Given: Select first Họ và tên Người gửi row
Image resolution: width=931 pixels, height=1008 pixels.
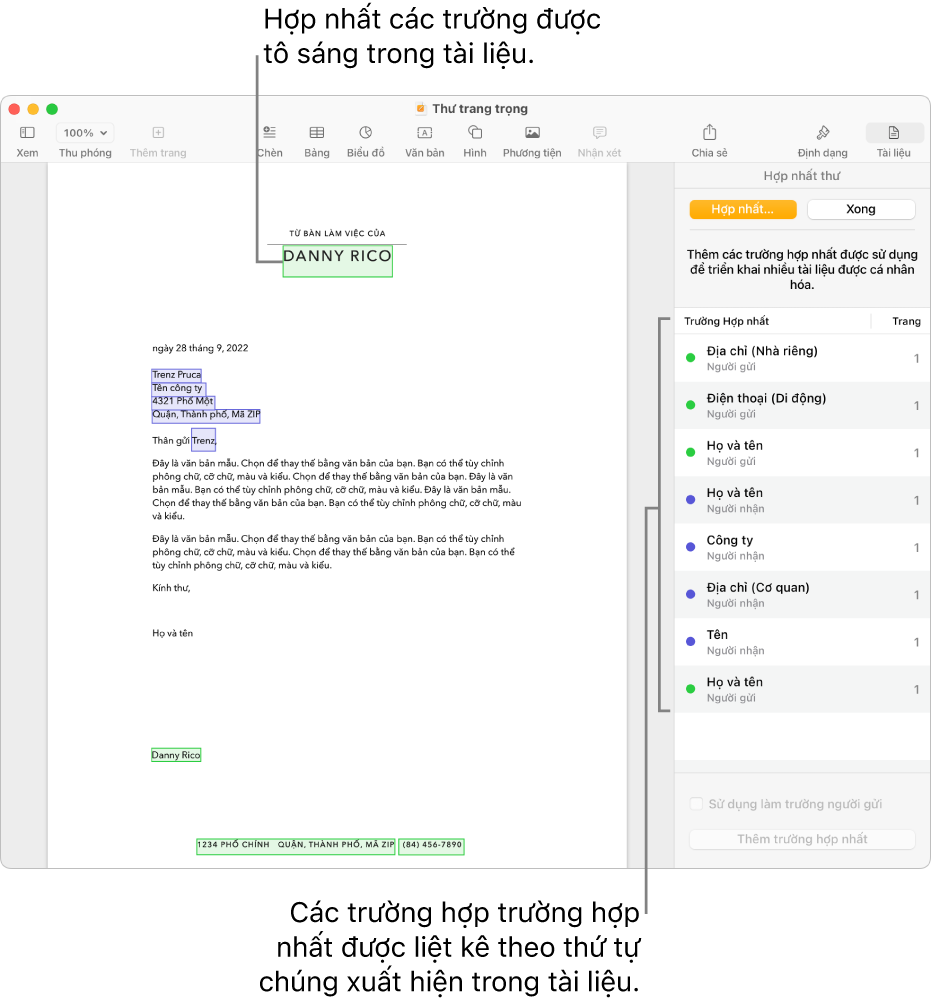Looking at the screenshot, I should pyautogui.click(x=802, y=453).
